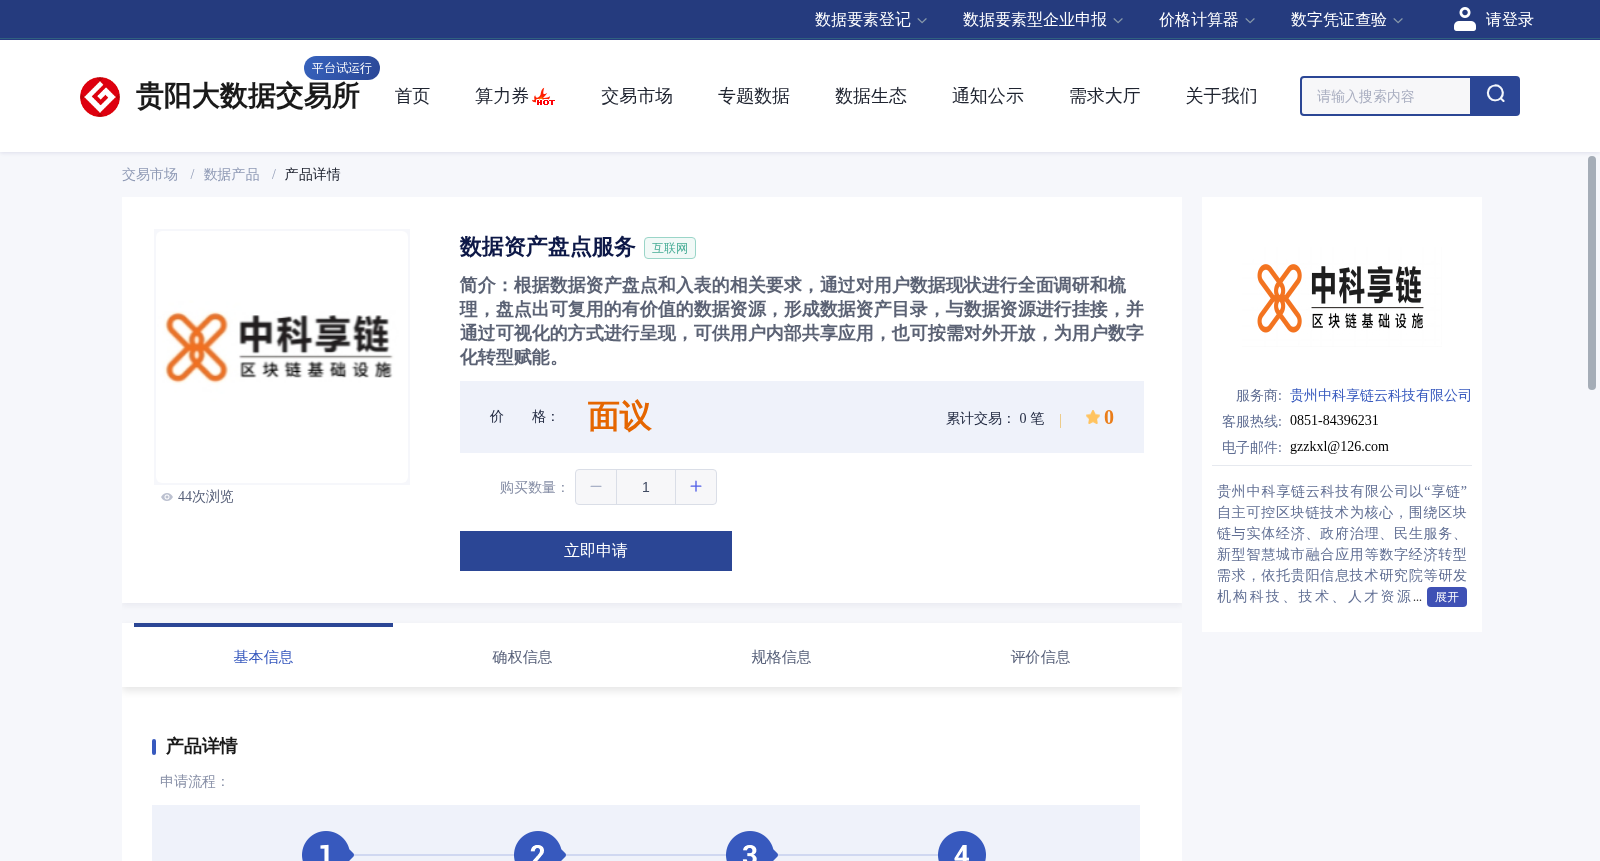Screen dimensions: 1600x861
Task: Click 数据产品 breadcrumb link
Action: click(x=232, y=175)
